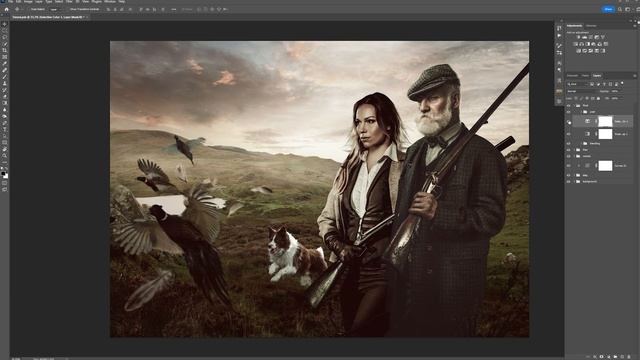The height and width of the screenshot is (360, 640).
Task: Open the layer Opacity dropdown
Action: coord(621,91)
